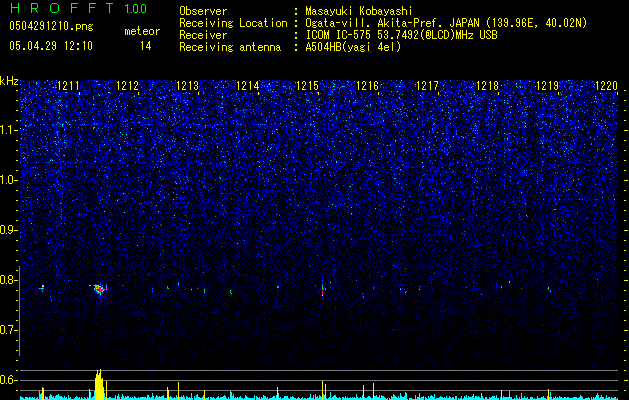Viewport: 629px width, 400px height.
Task: Click the Observer label
Action: point(203,11)
